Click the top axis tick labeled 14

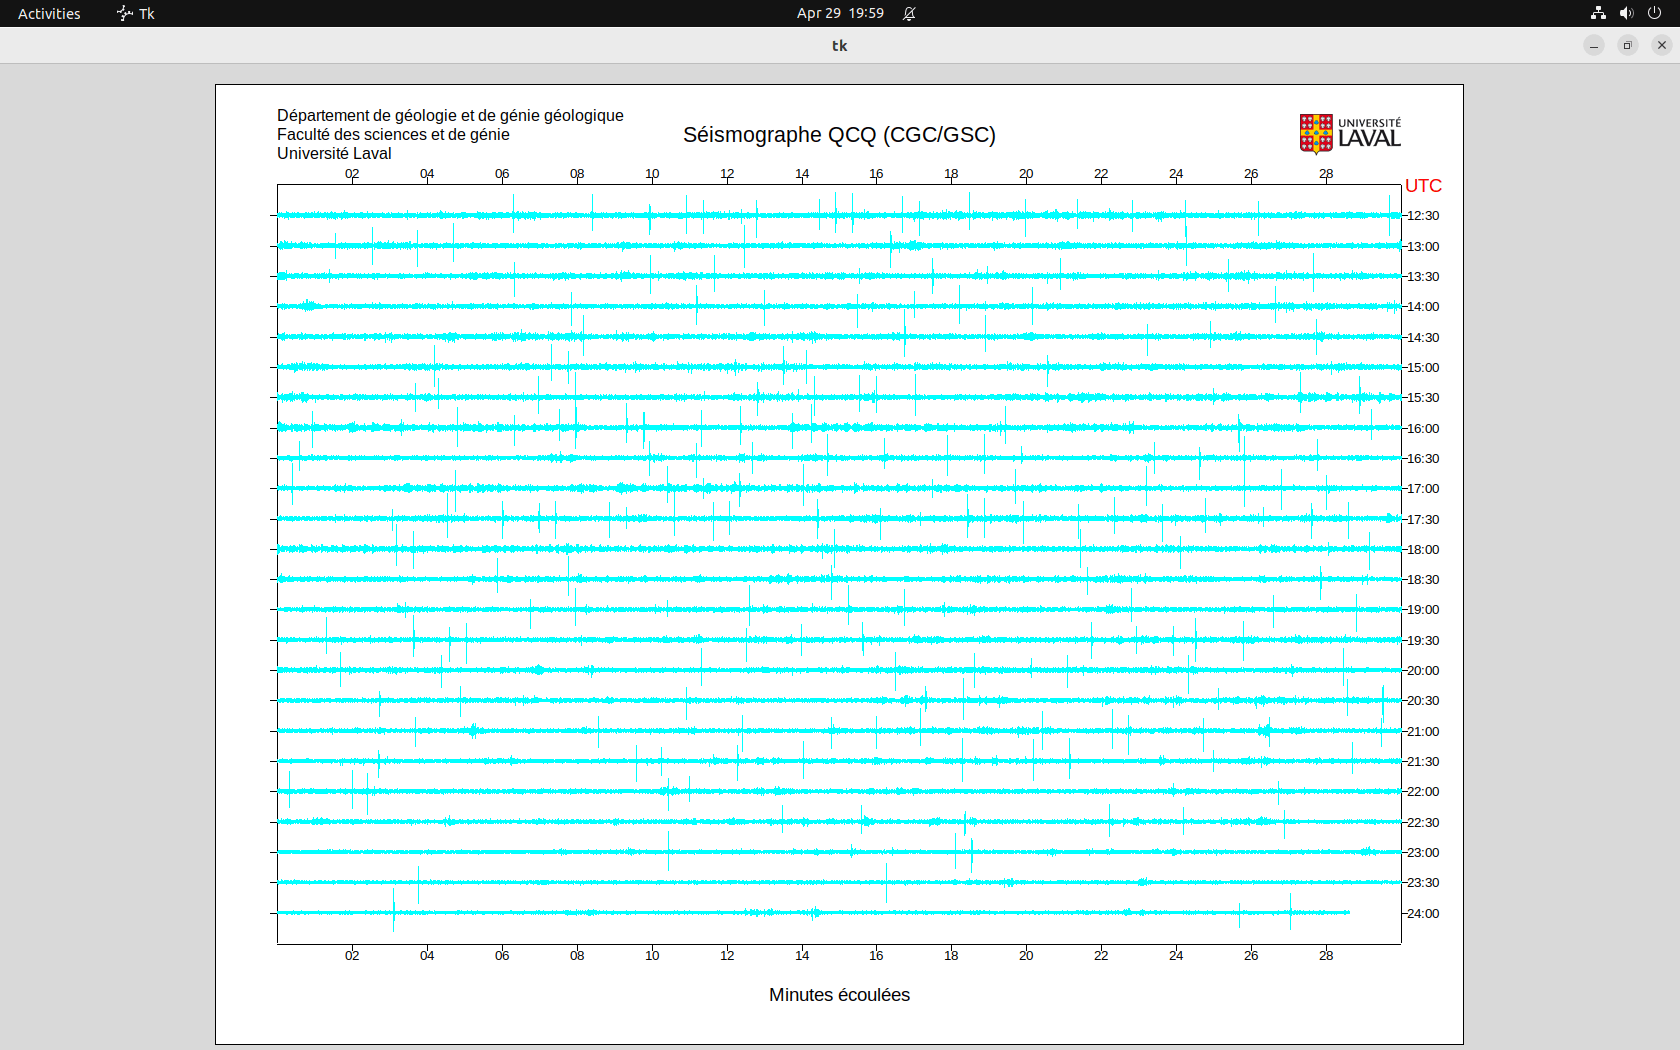802,174
